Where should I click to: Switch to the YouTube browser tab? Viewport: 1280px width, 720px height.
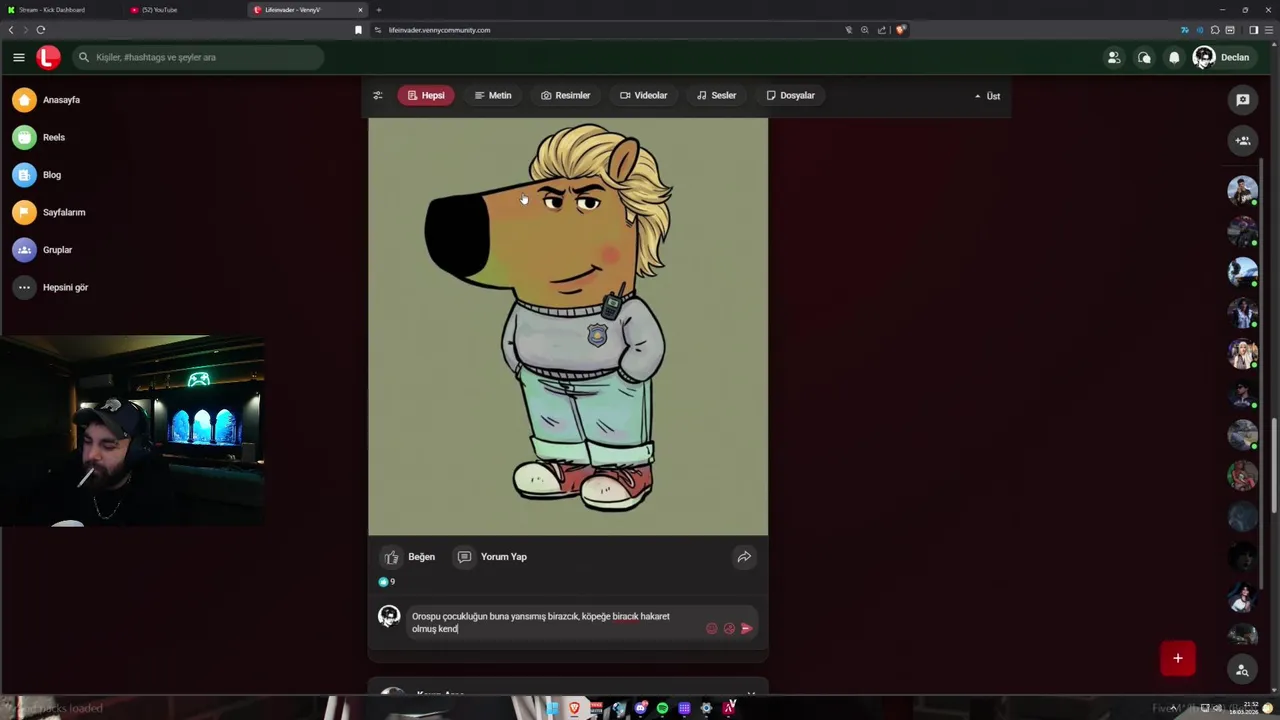(184, 10)
